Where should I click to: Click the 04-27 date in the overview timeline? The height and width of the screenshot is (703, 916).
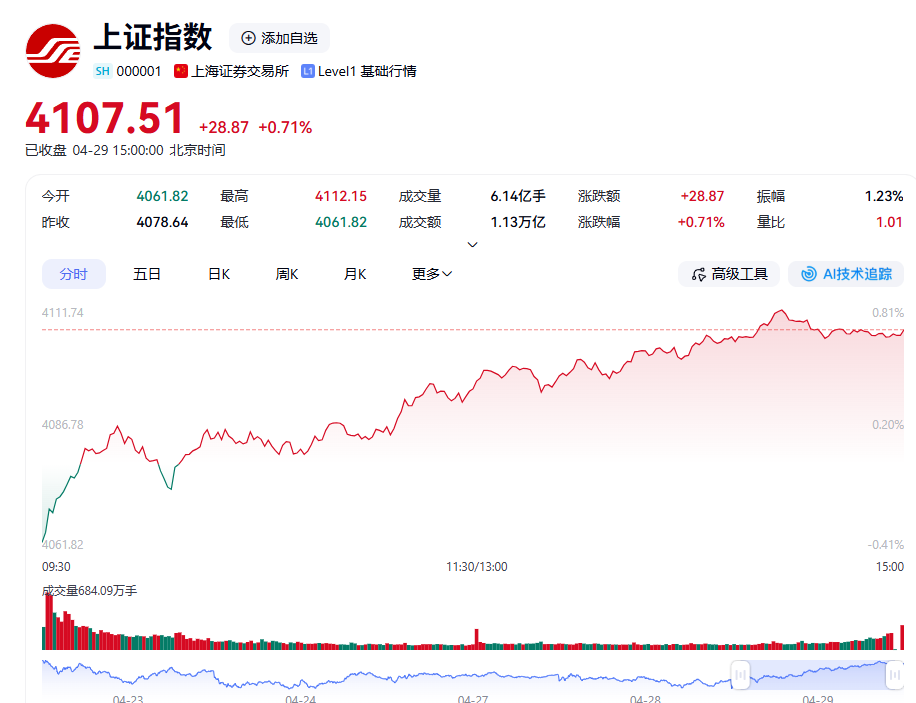(472, 699)
